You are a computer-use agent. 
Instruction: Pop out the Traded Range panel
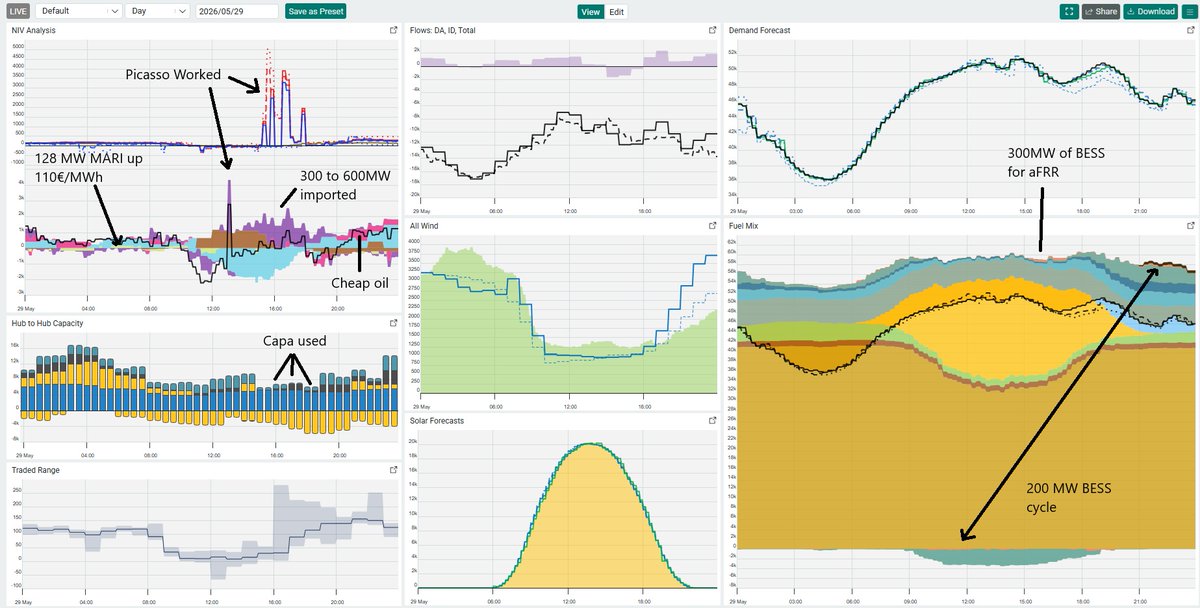[x=393, y=470]
